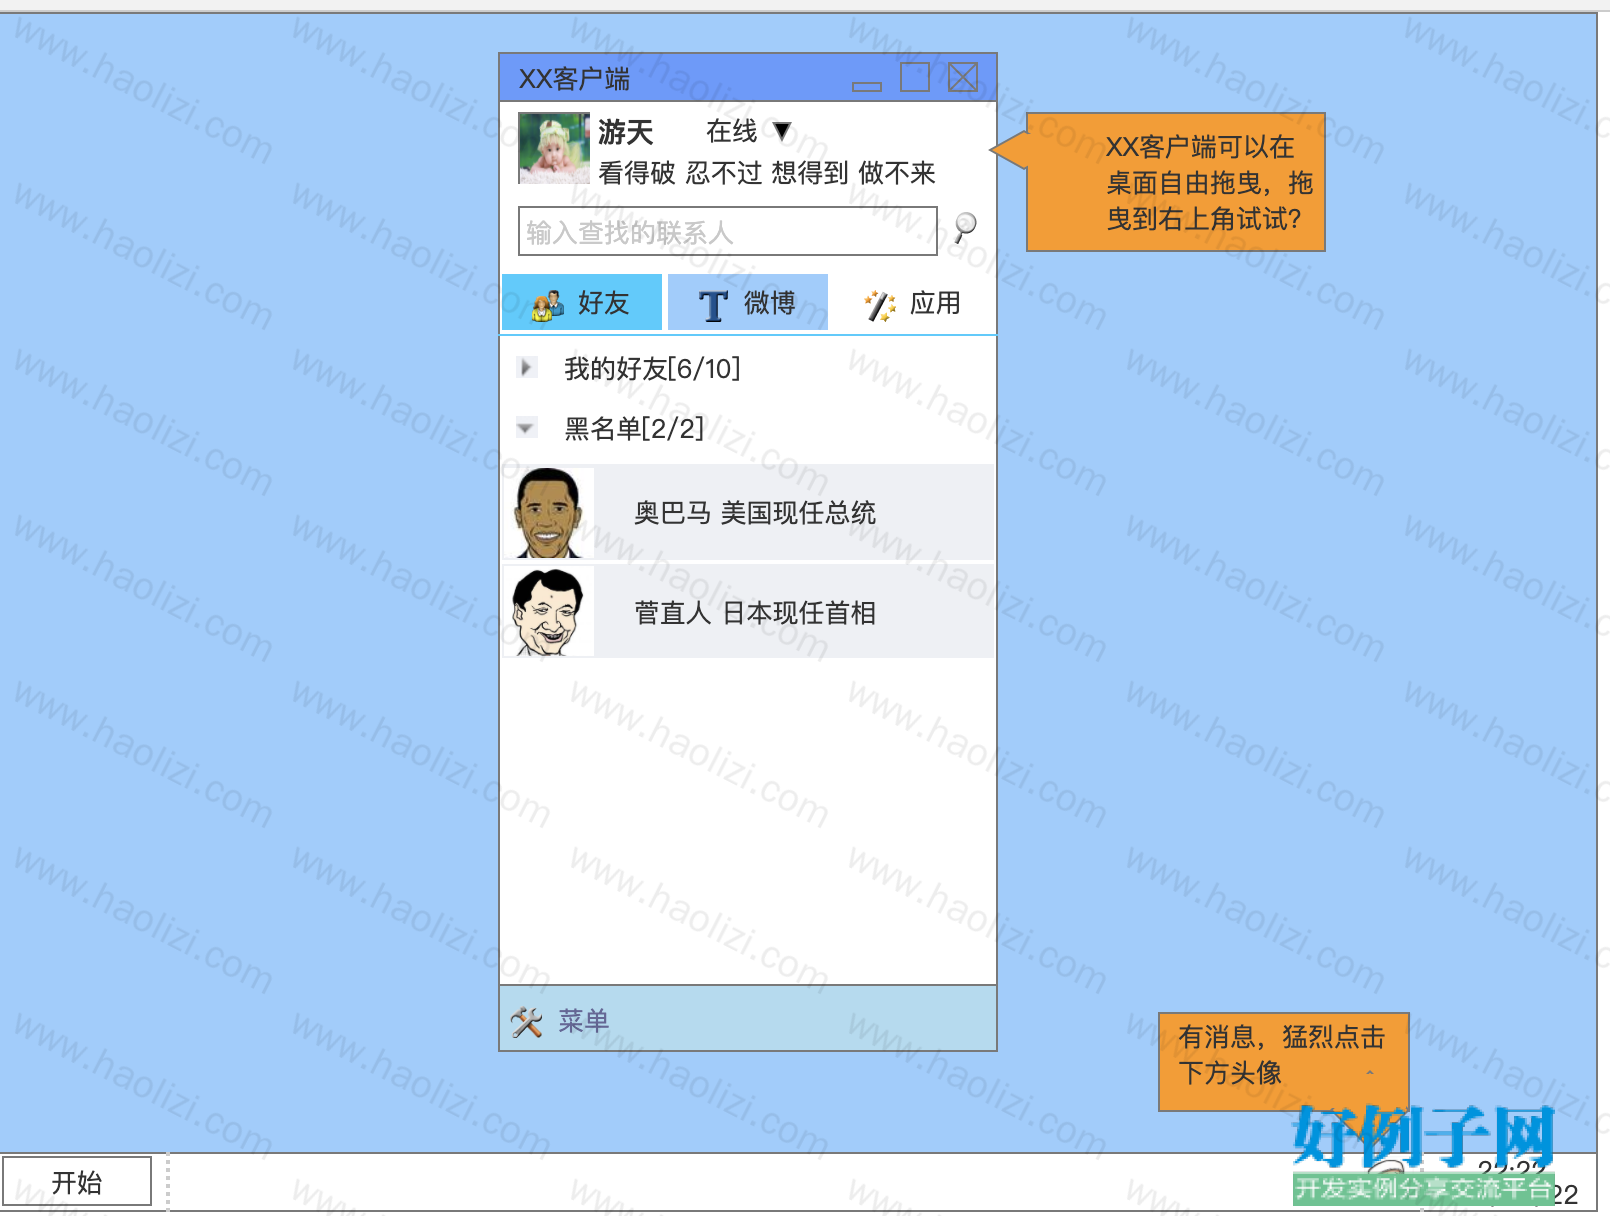Select the 黑名单[2/2] group label
The width and height of the screenshot is (1610, 1216).
pyautogui.click(x=634, y=429)
